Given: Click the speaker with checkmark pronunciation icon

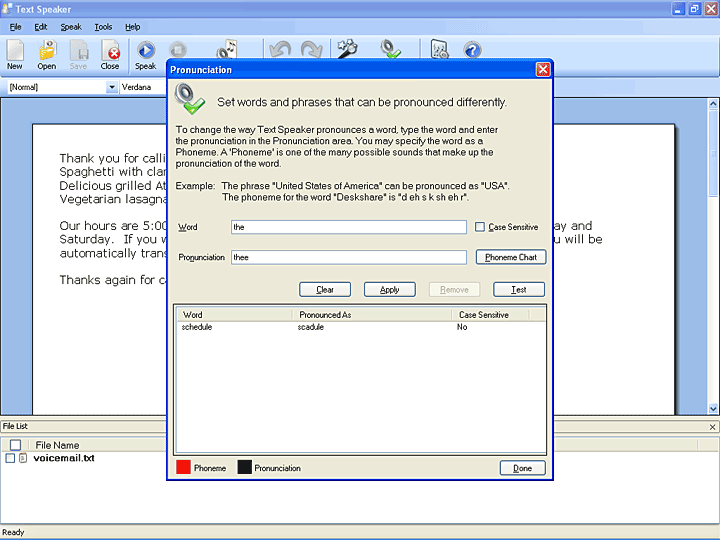Looking at the screenshot, I should pyautogui.click(x=391, y=49).
